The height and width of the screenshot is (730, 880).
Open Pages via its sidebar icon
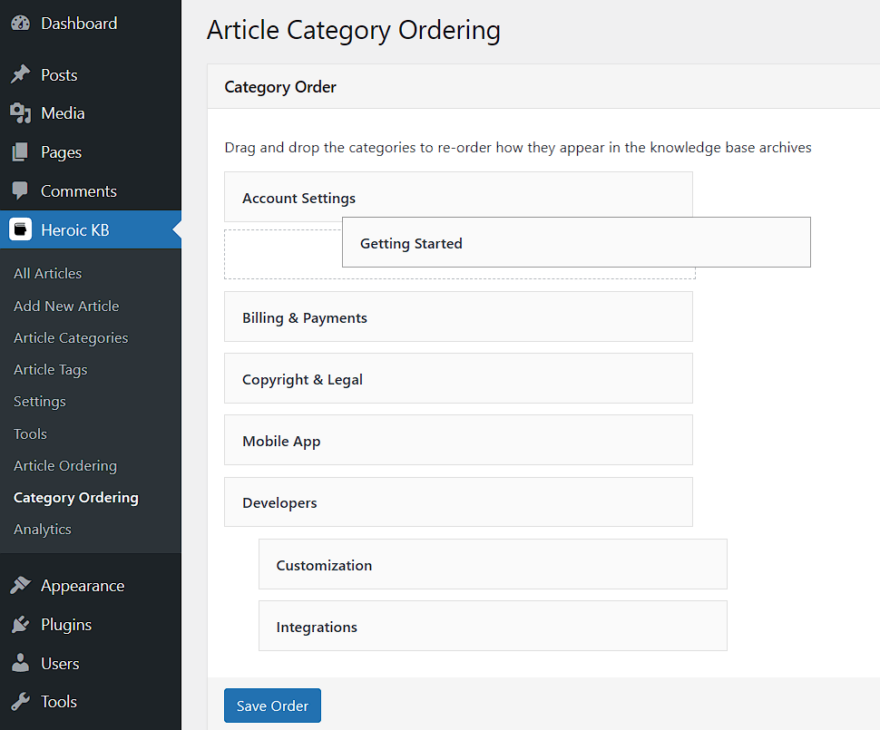point(22,152)
